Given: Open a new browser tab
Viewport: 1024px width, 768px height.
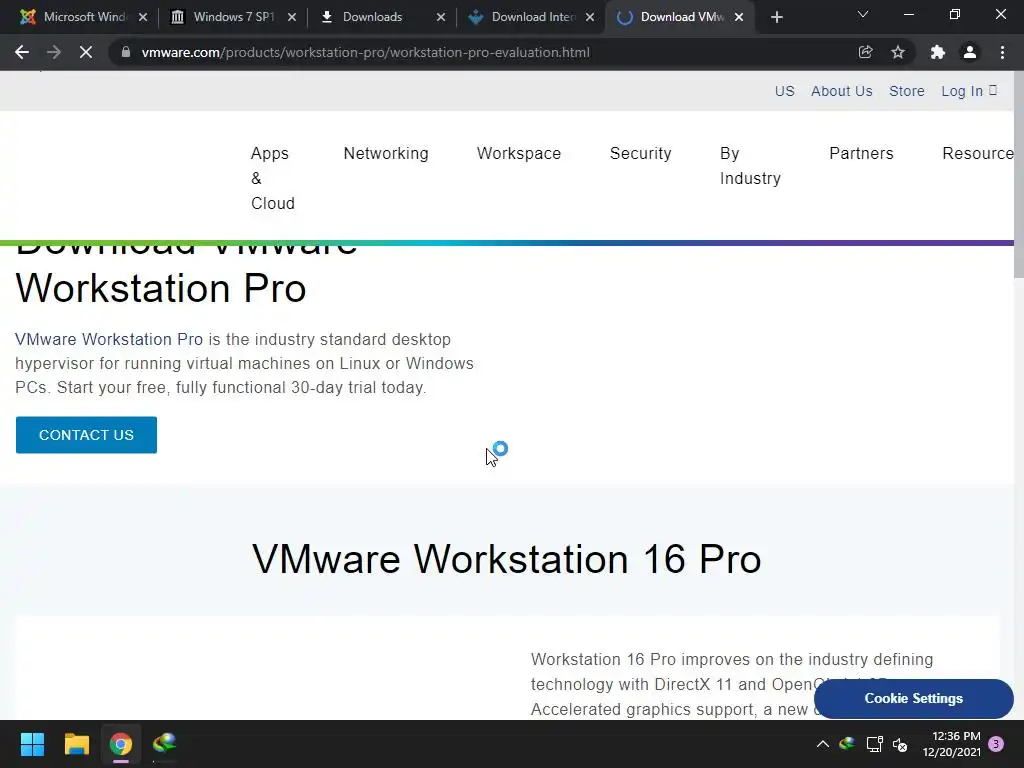Looking at the screenshot, I should click(x=776, y=17).
